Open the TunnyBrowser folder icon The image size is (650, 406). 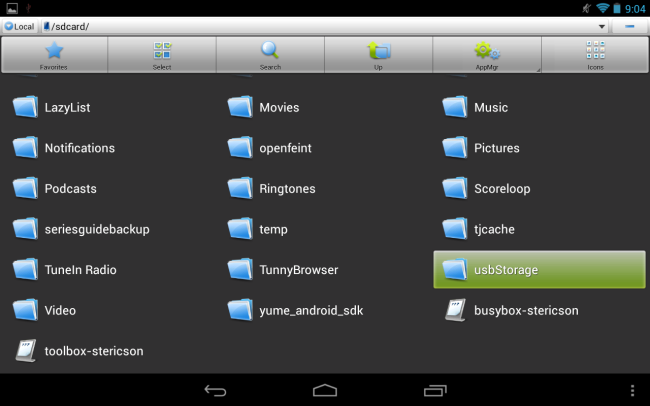240,270
